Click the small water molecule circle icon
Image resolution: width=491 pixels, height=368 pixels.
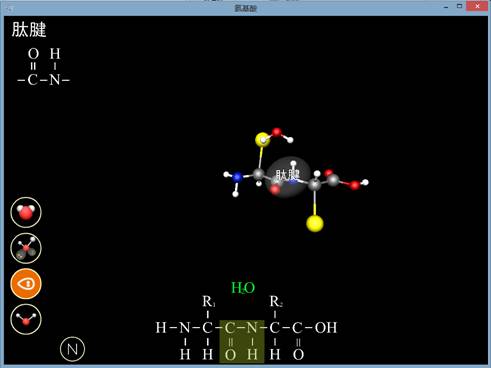[x=26, y=319]
